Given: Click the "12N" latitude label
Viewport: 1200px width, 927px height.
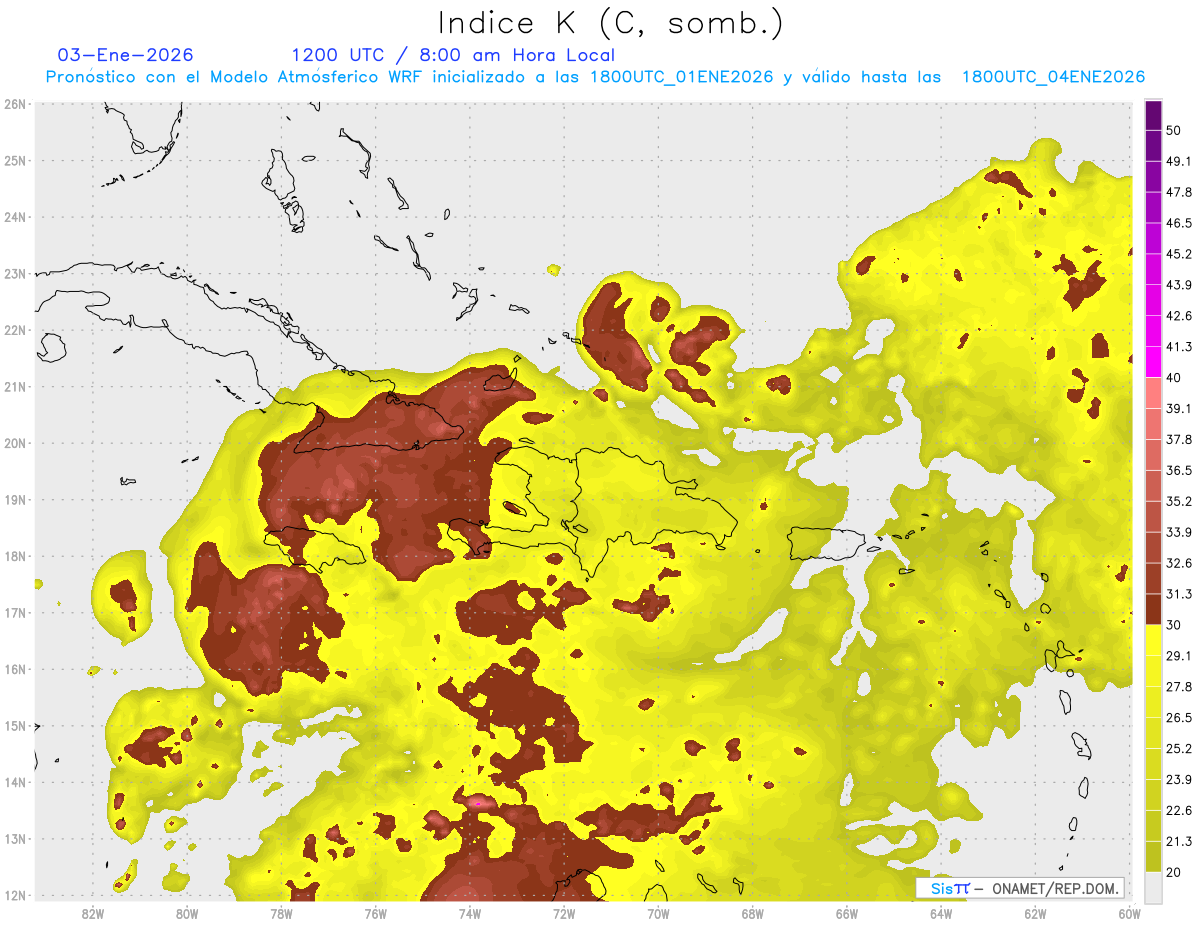Looking at the screenshot, I should pyautogui.click(x=15, y=895).
